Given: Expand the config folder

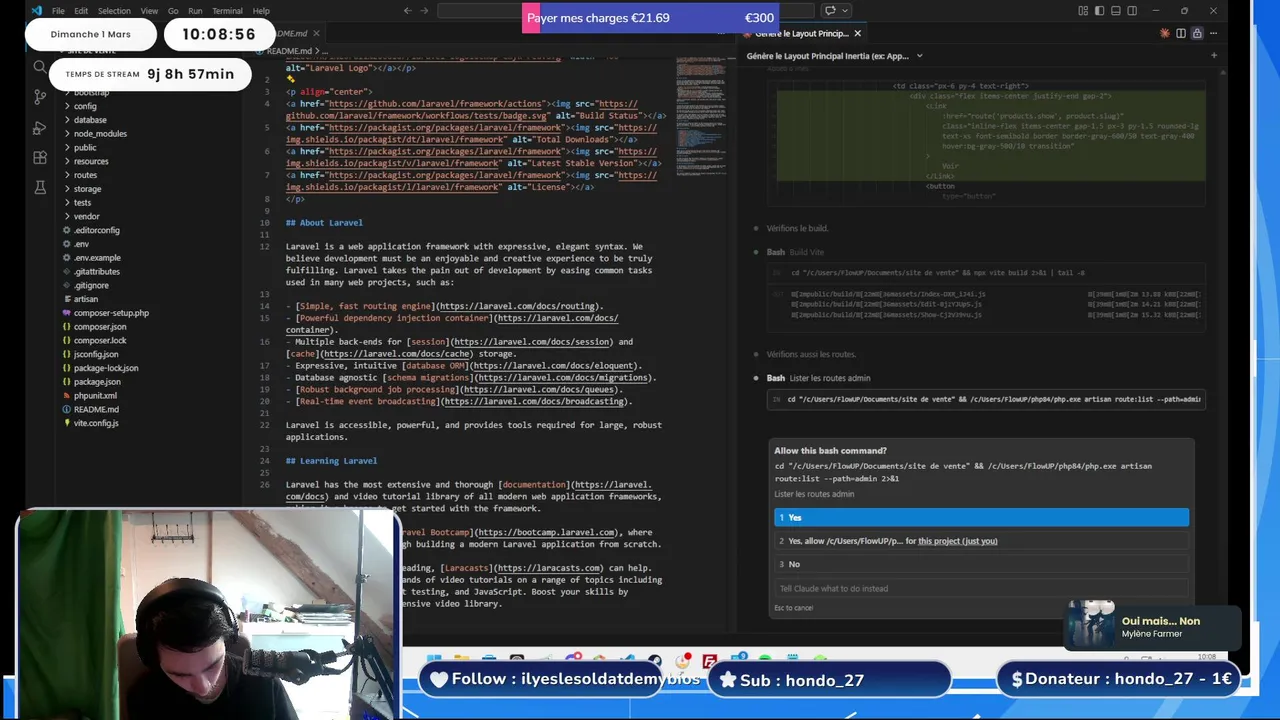Looking at the screenshot, I should pyautogui.click(x=85, y=106).
